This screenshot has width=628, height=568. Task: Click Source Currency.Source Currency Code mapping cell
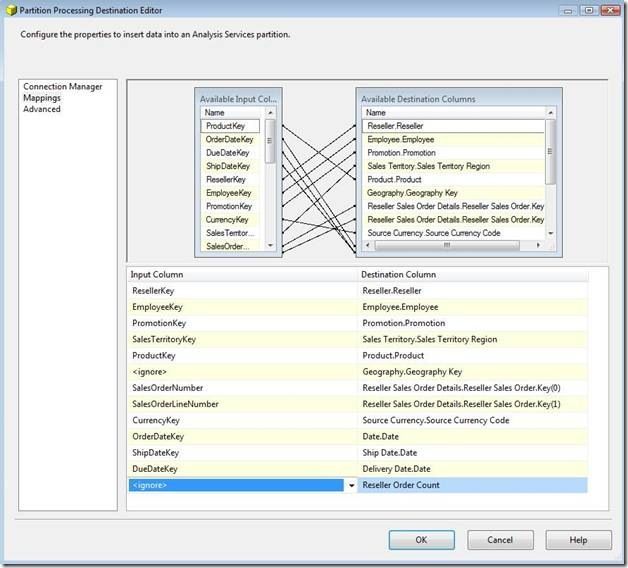473,421
